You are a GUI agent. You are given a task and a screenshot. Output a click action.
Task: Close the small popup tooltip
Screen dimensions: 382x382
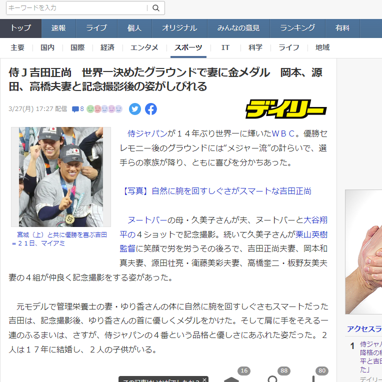pyautogui.click(x=204, y=379)
